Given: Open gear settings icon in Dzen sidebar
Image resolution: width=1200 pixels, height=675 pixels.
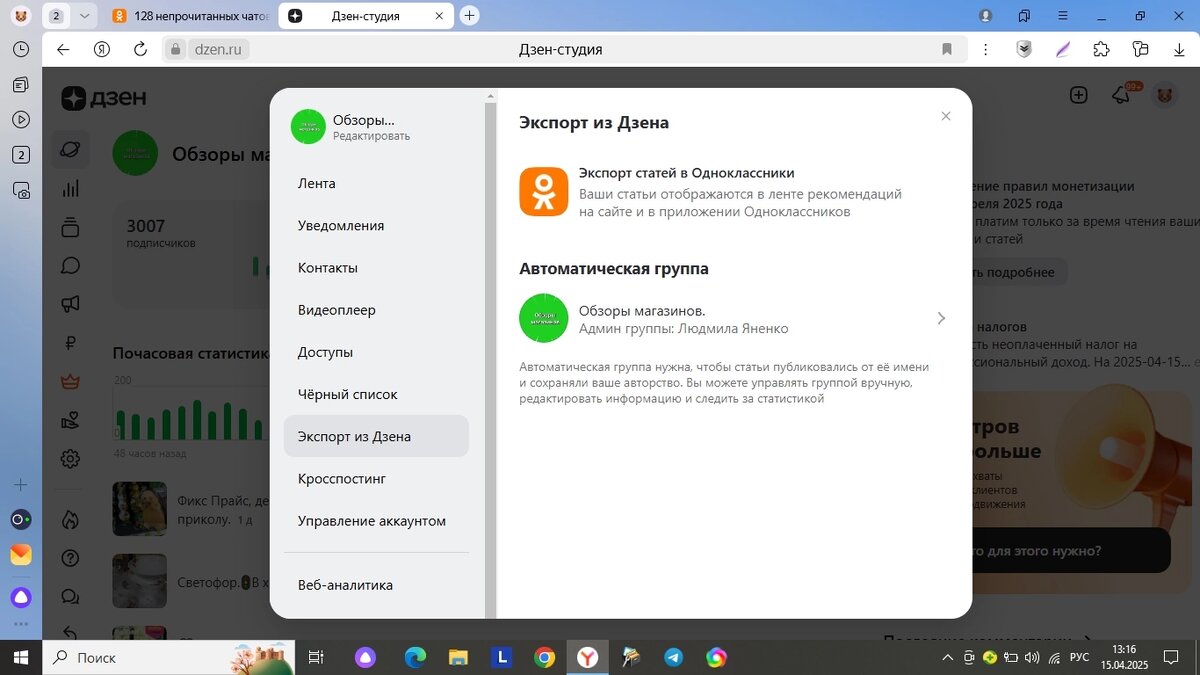Looking at the screenshot, I should click(70, 459).
